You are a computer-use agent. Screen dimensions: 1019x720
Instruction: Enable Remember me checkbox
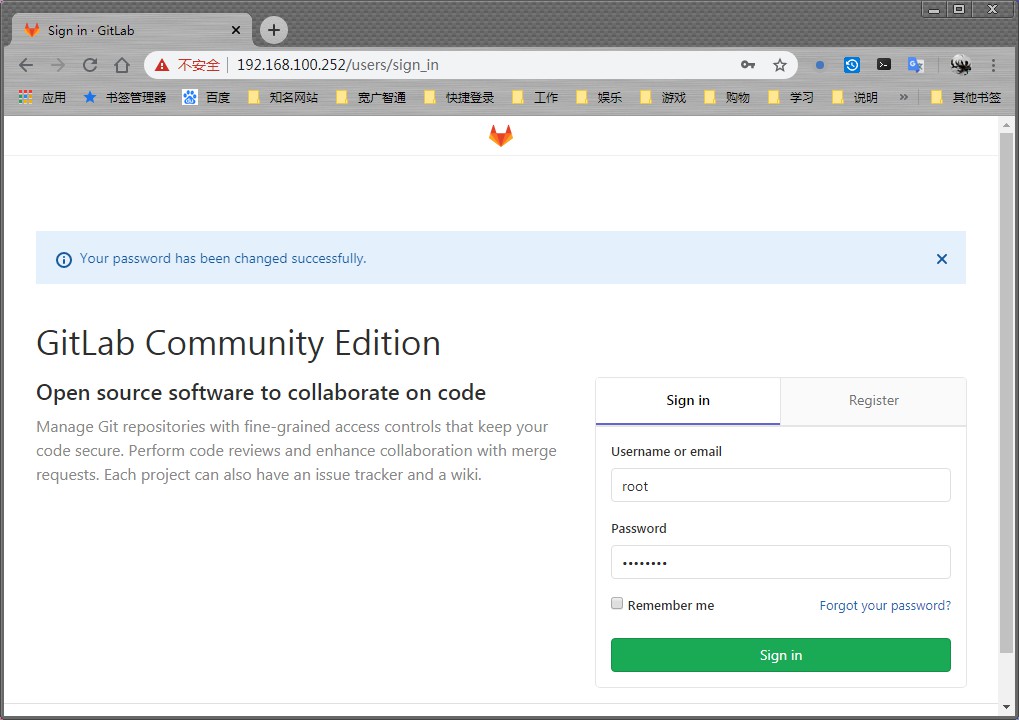(617, 604)
